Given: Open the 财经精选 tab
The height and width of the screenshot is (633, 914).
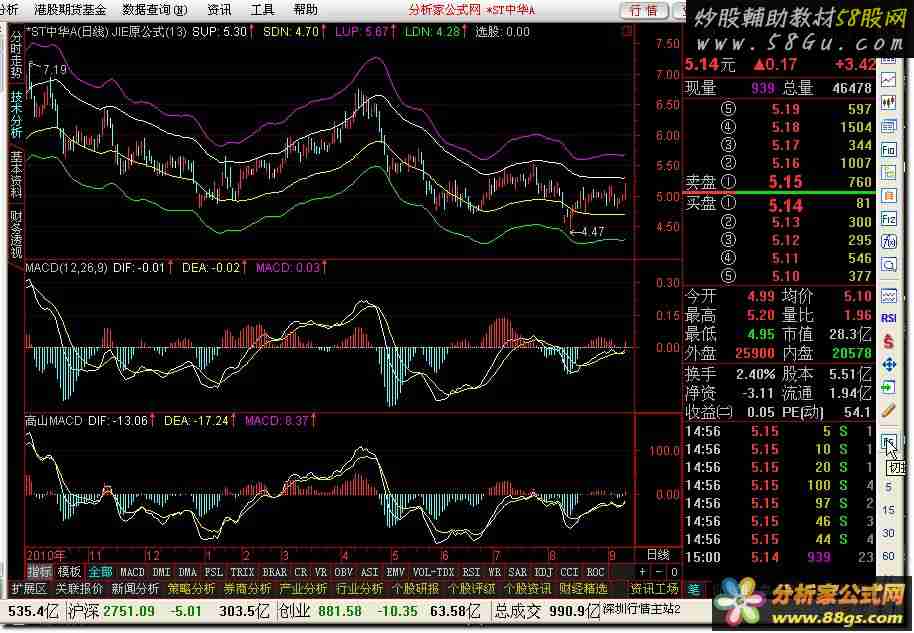Looking at the screenshot, I should [583, 589].
